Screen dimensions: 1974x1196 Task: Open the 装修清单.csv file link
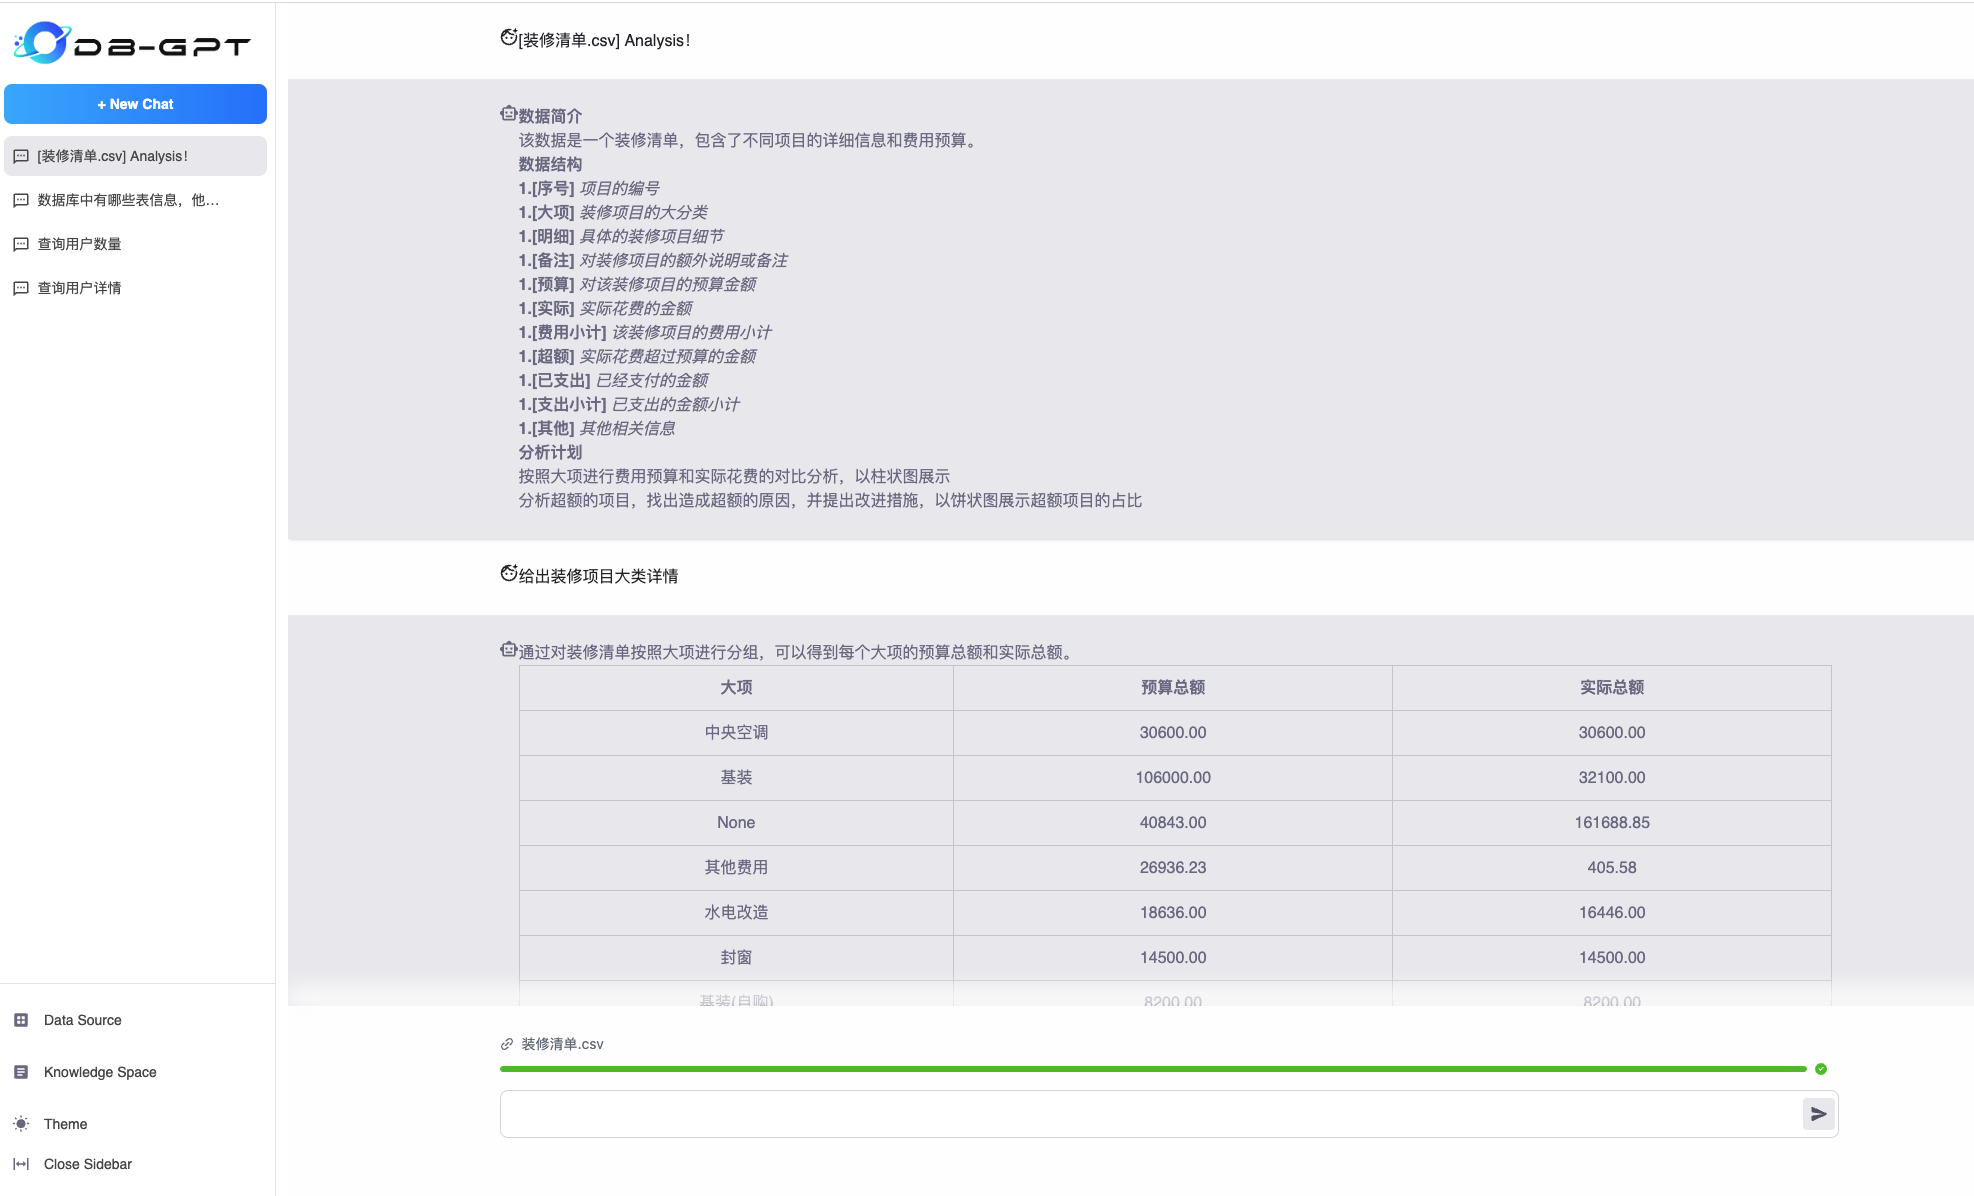pyautogui.click(x=561, y=1044)
